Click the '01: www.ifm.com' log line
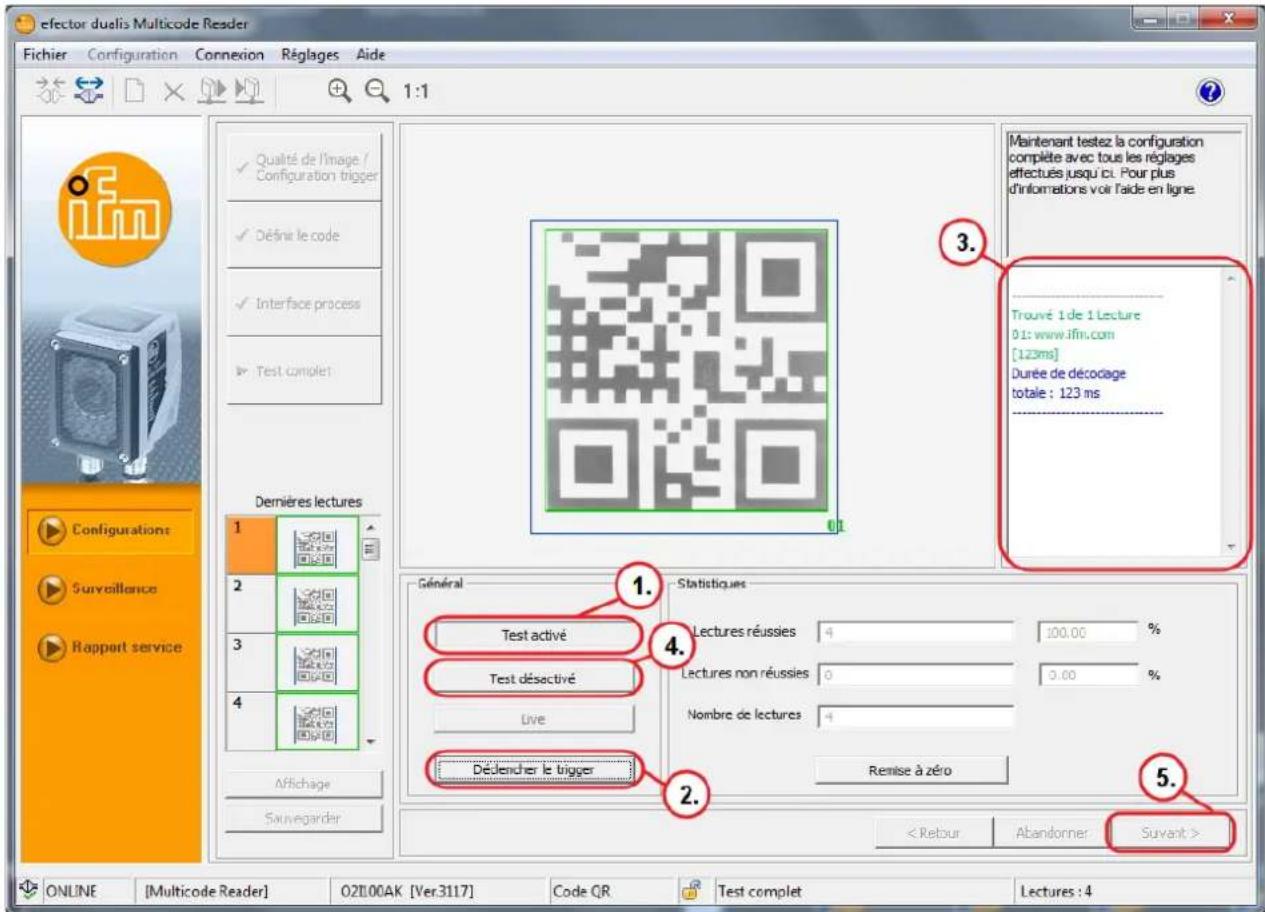The width and height of the screenshot is (1265, 912). 1061,333
